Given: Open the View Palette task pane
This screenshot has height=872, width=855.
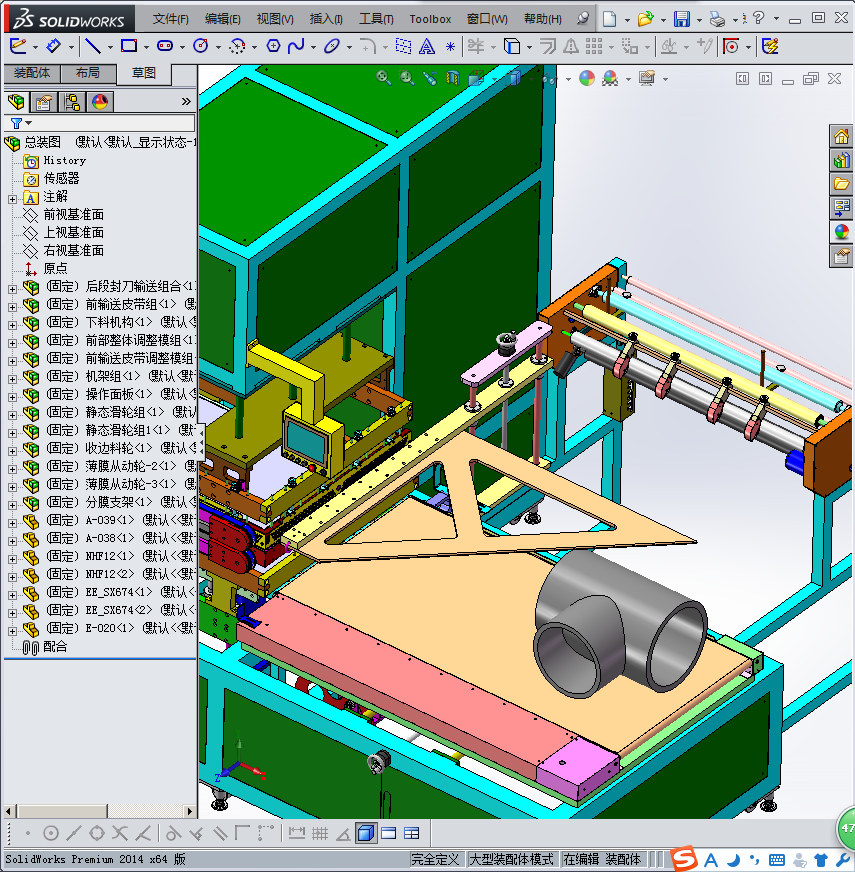Looking at the screenshot, I should tap(841, 208).
